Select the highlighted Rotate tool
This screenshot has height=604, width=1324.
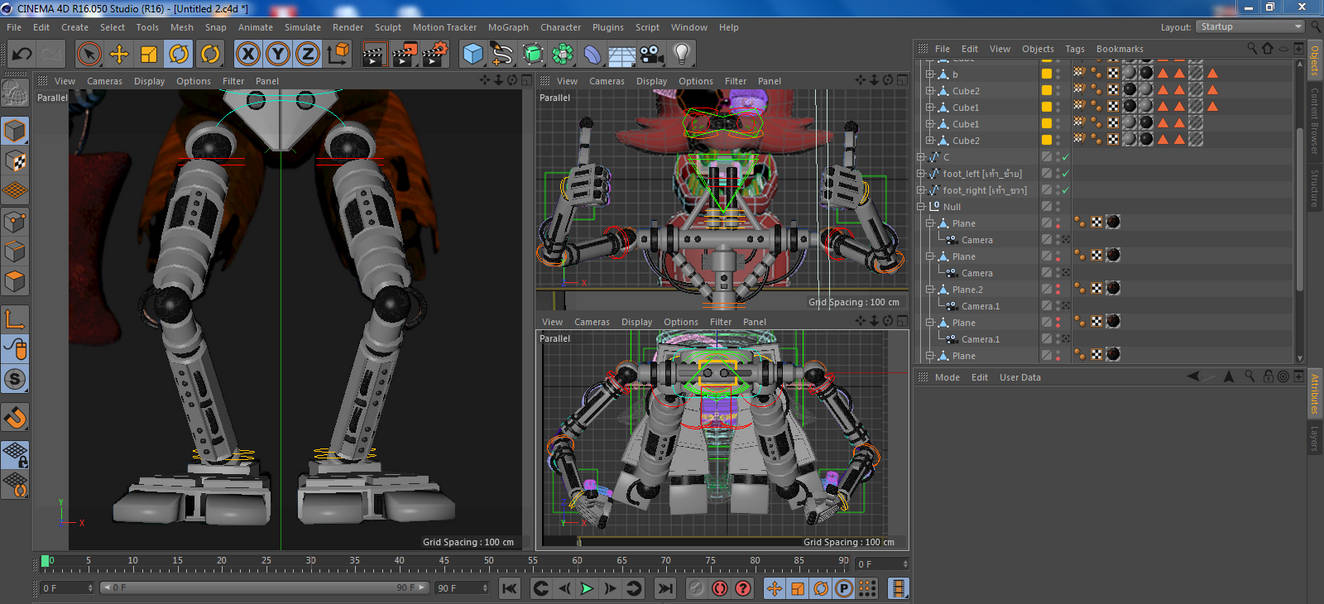pos(179,54)
